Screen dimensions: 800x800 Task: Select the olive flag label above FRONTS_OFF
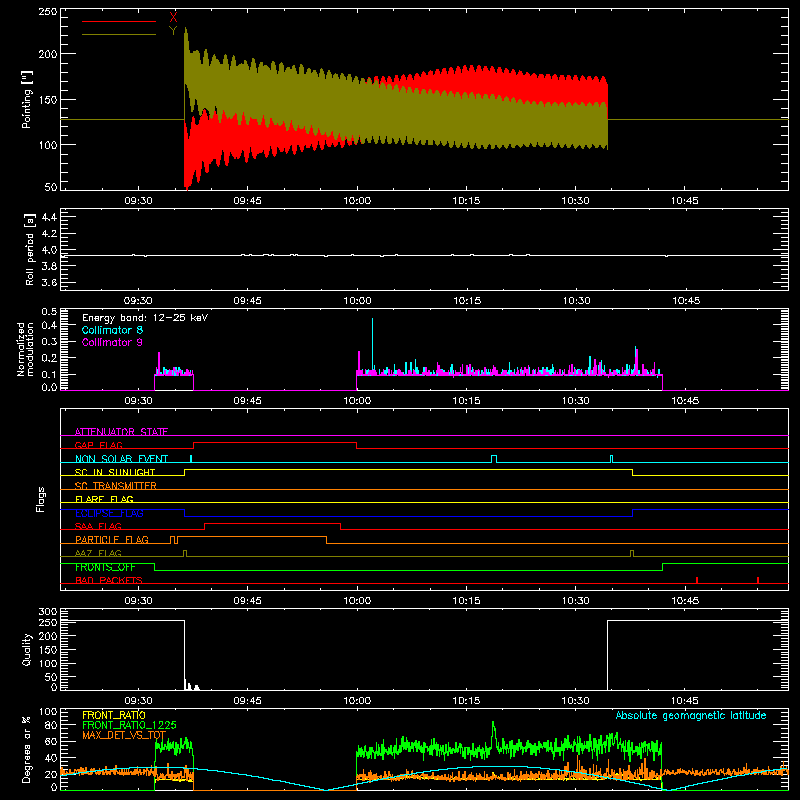click(x=98, y=553)
